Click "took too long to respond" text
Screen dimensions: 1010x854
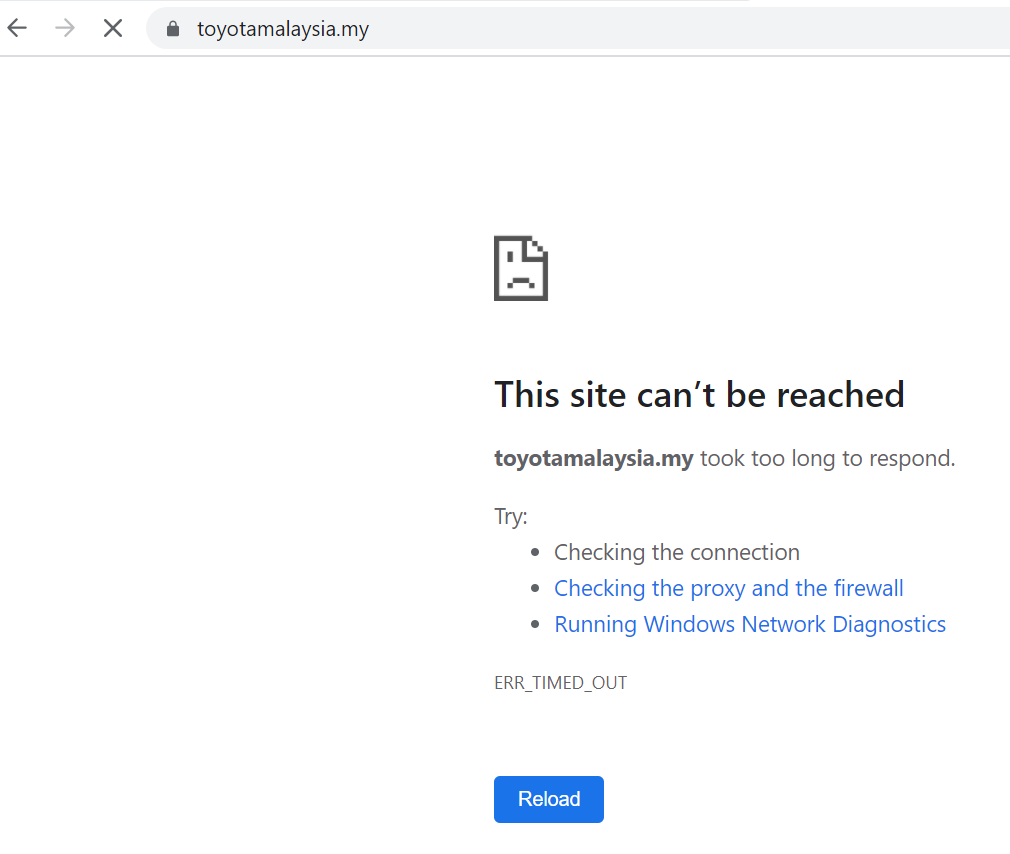point(827,459)
